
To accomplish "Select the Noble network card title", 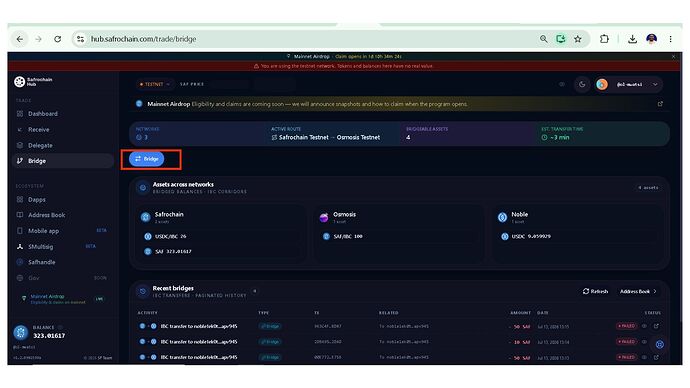I will [x=519, y=214].
